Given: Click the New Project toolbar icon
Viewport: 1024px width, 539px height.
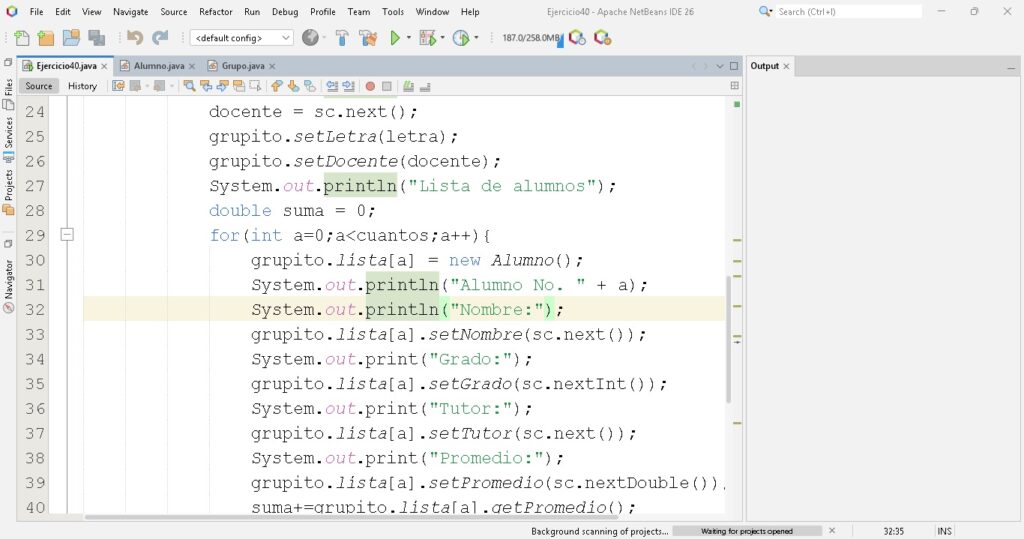Looking at the screenshot, I should click(x=46, y=38).
